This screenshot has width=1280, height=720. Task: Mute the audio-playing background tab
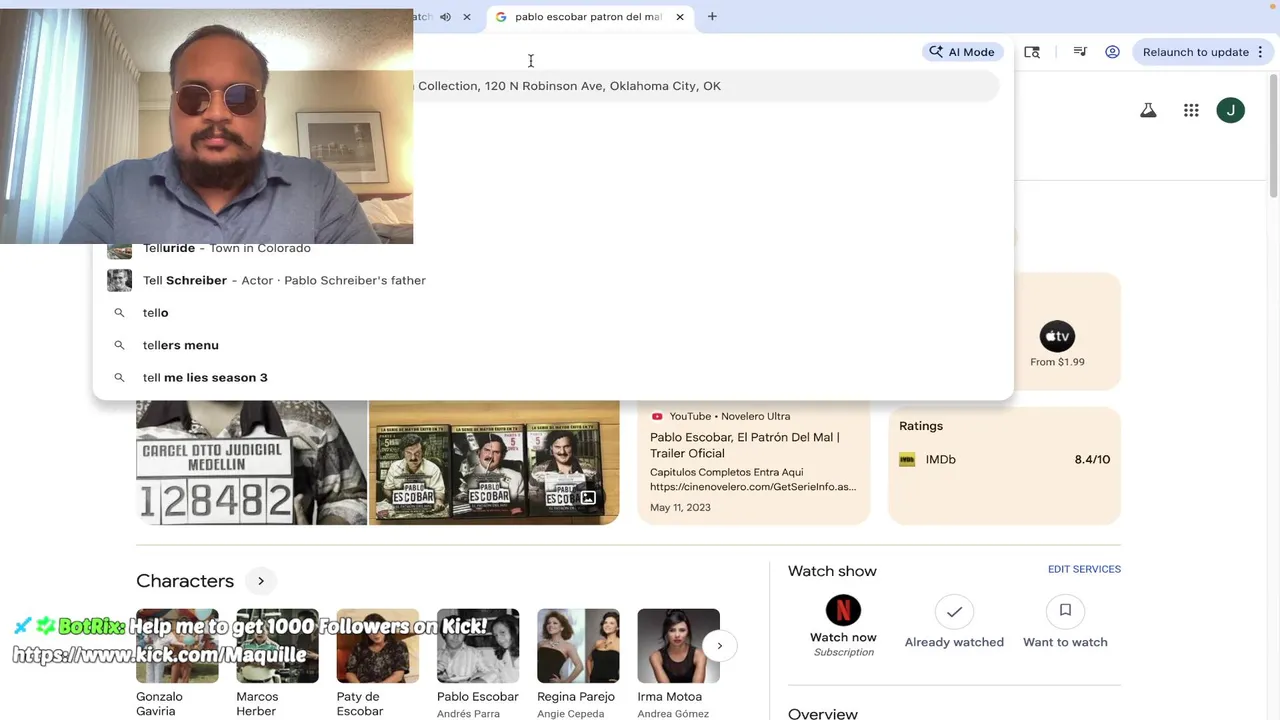coord(445,17)
